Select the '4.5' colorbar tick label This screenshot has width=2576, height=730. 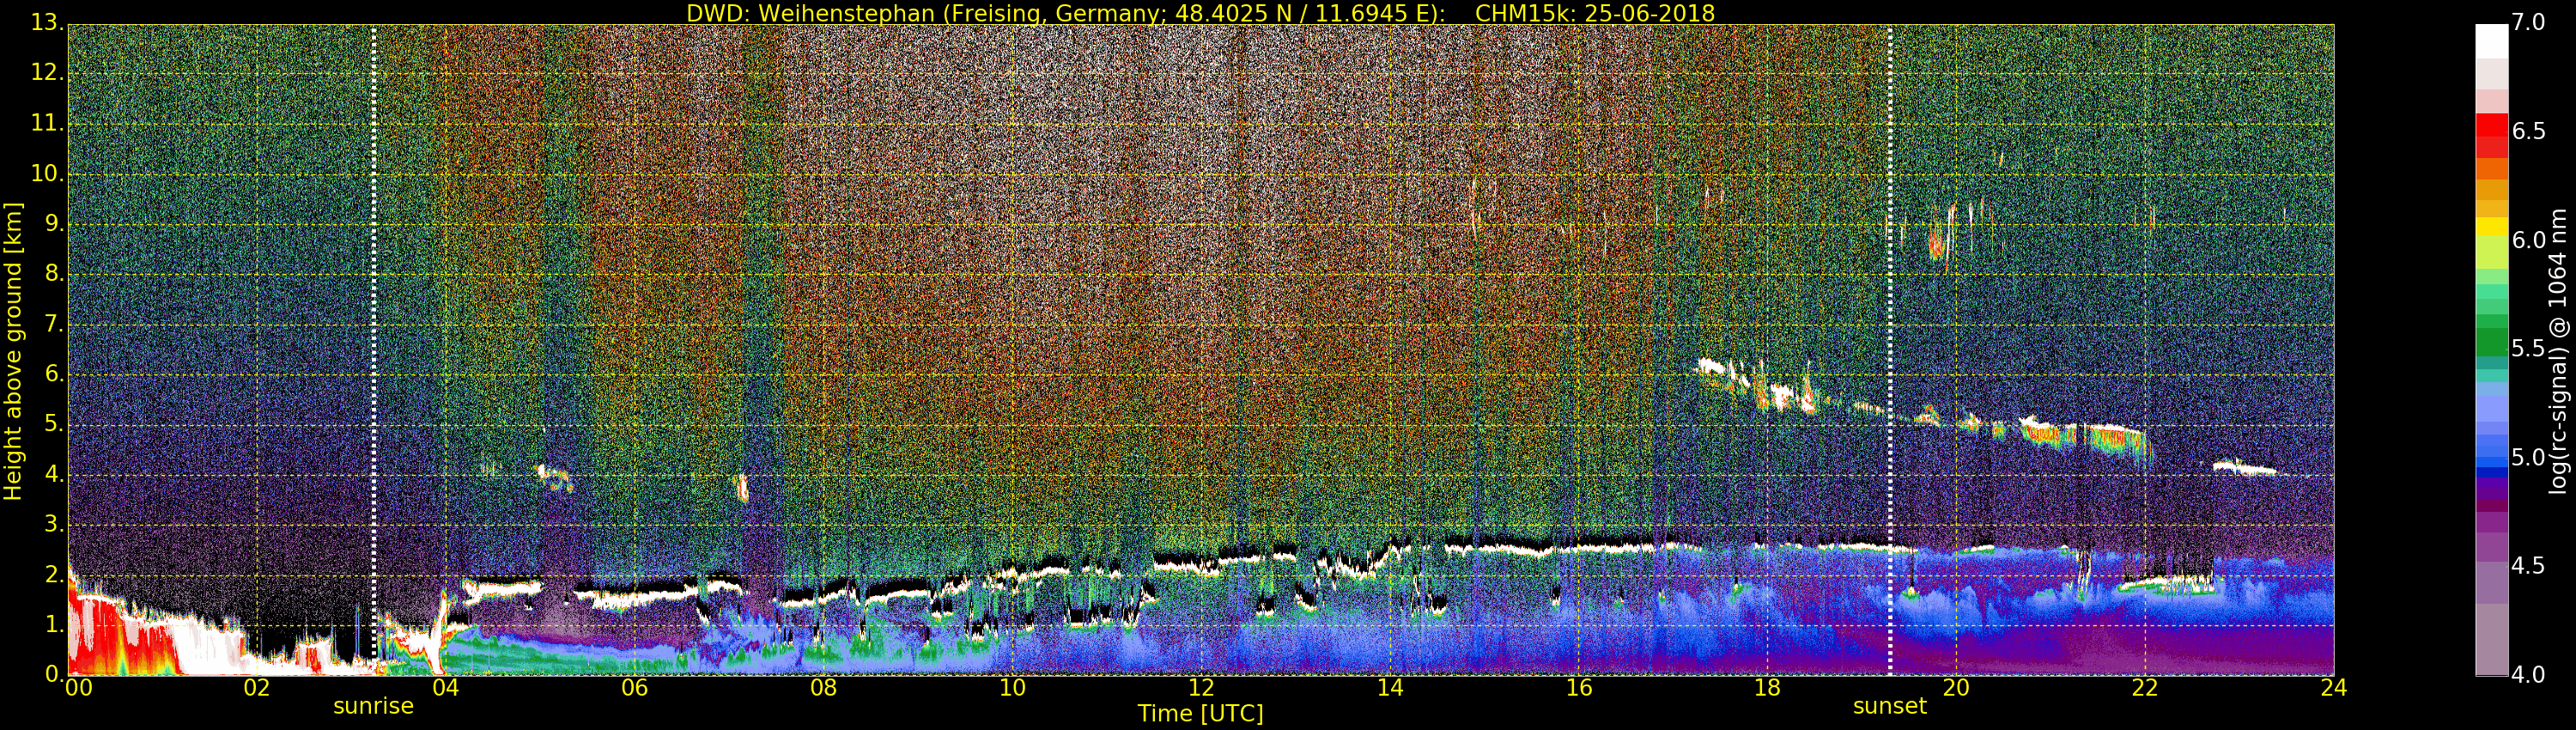[x=2529, y=566]
